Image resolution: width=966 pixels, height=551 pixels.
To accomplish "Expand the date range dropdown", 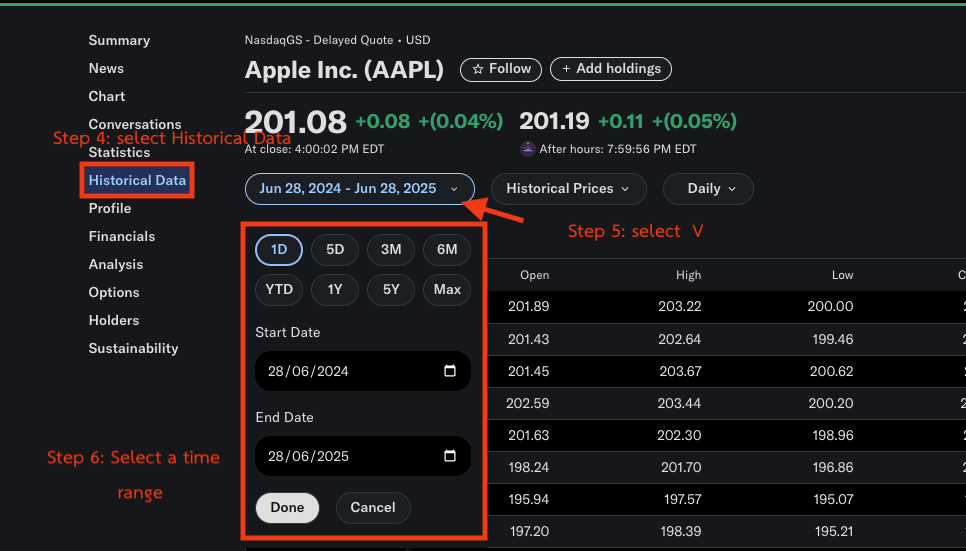I will pyautogui.click(x=359, y=188).
